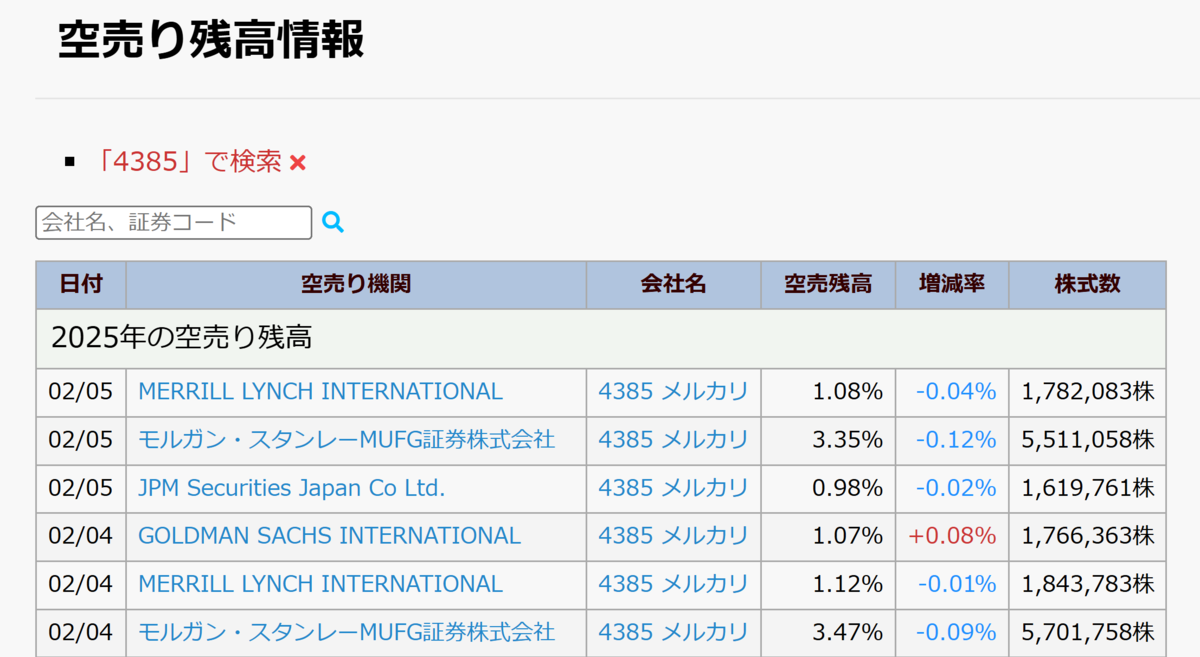Click the red +0.08% change rate value
Viewport: 1200px width, 657px height.
pyautogui.click(x=953, y=536)
